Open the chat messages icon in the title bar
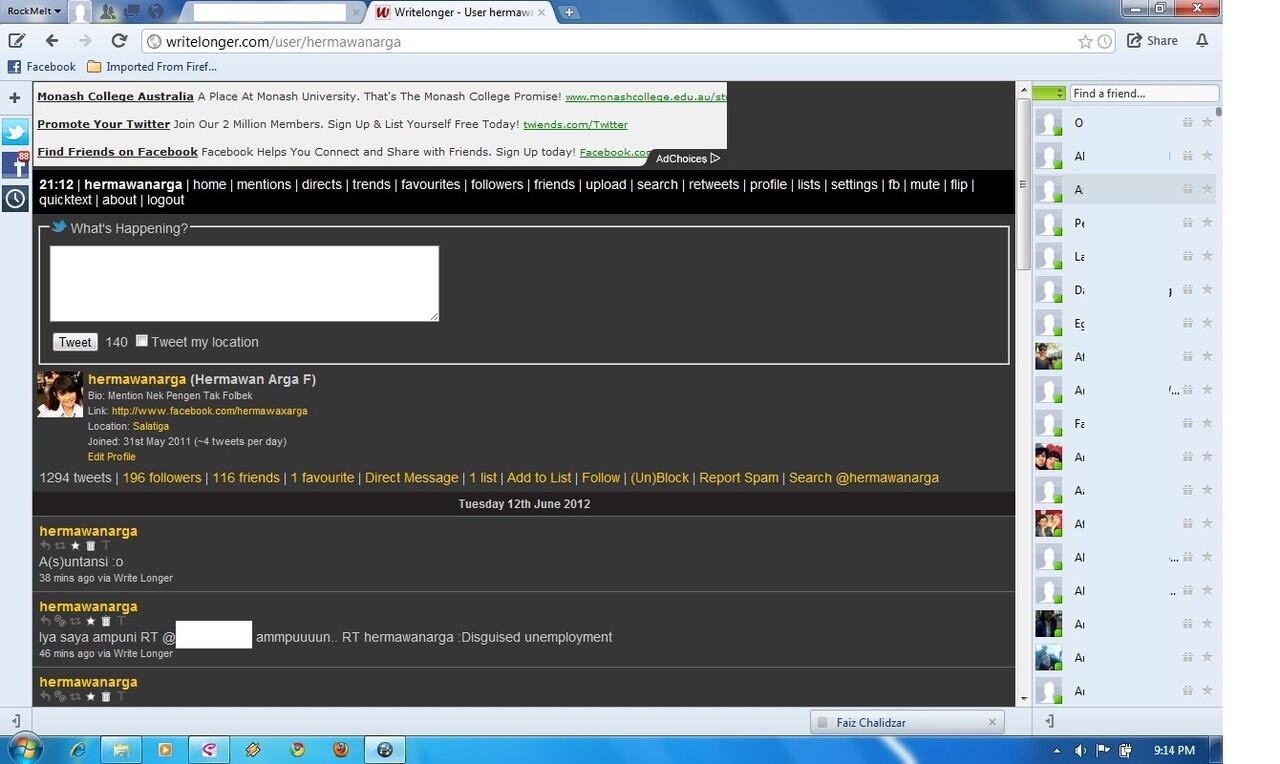The width and height of the screenshot is (1280, 764). (x=131, y=12)
